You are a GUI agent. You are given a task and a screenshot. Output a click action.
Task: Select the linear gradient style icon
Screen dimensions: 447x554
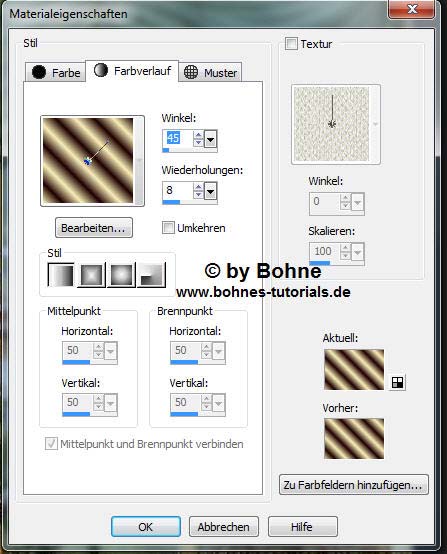[x=61, y=275]
